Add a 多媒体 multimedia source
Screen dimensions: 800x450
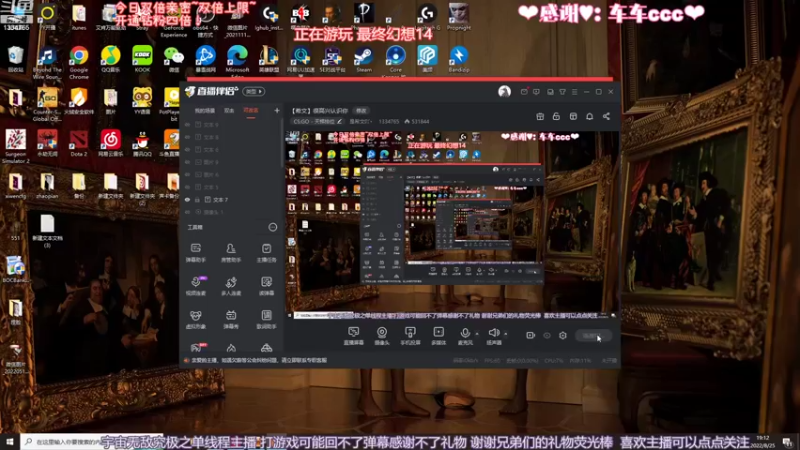[438, 336]
